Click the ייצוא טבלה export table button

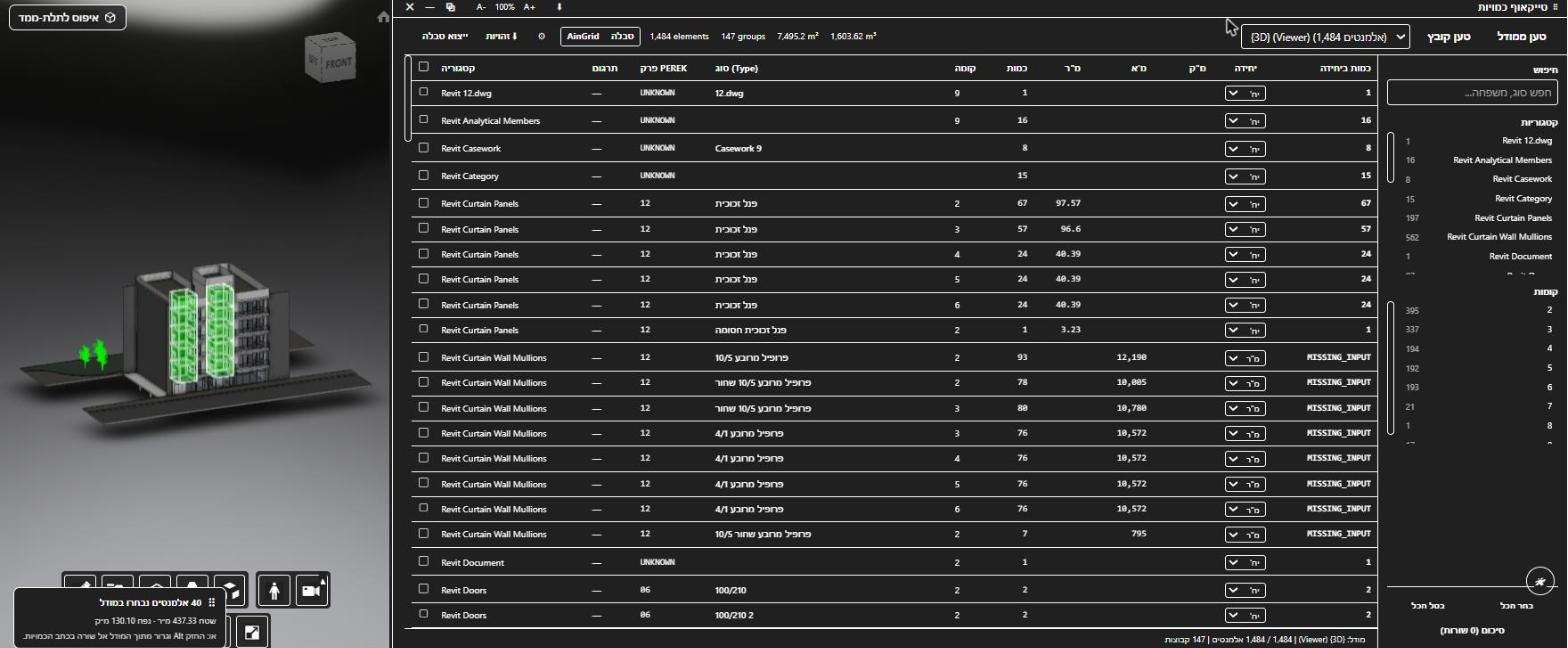tap(445, 37)
